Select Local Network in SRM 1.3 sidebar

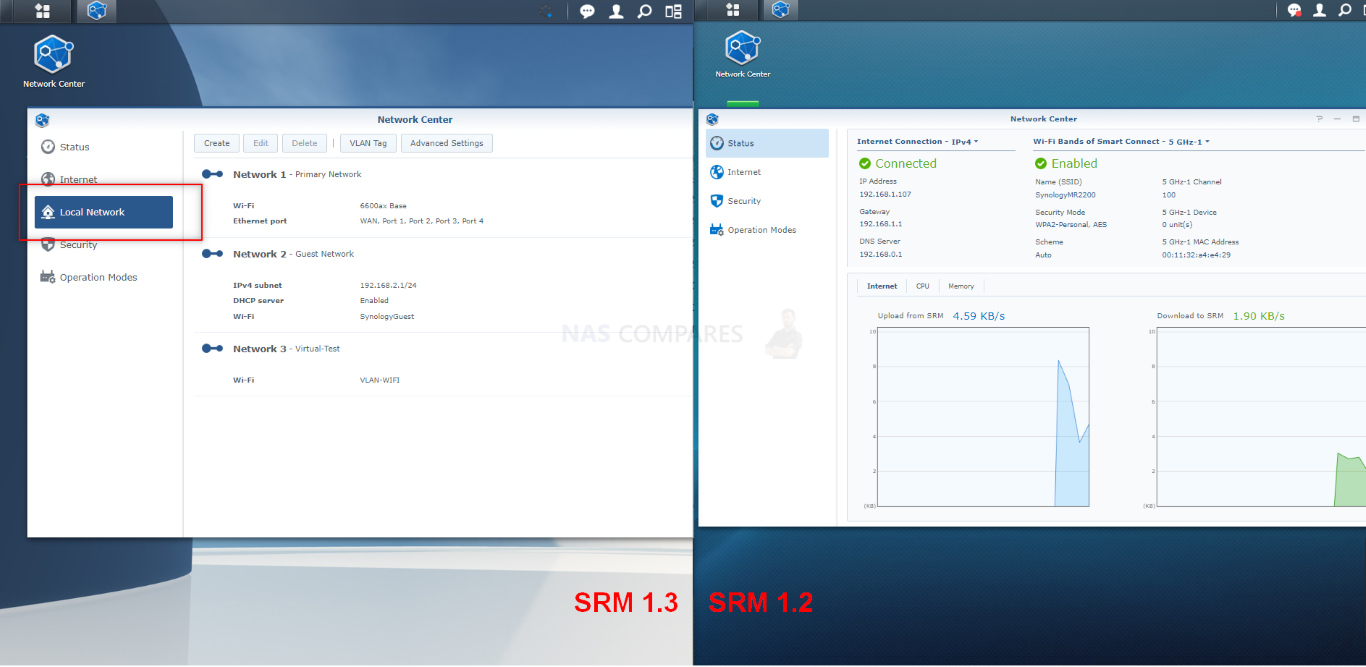point(104,212)
